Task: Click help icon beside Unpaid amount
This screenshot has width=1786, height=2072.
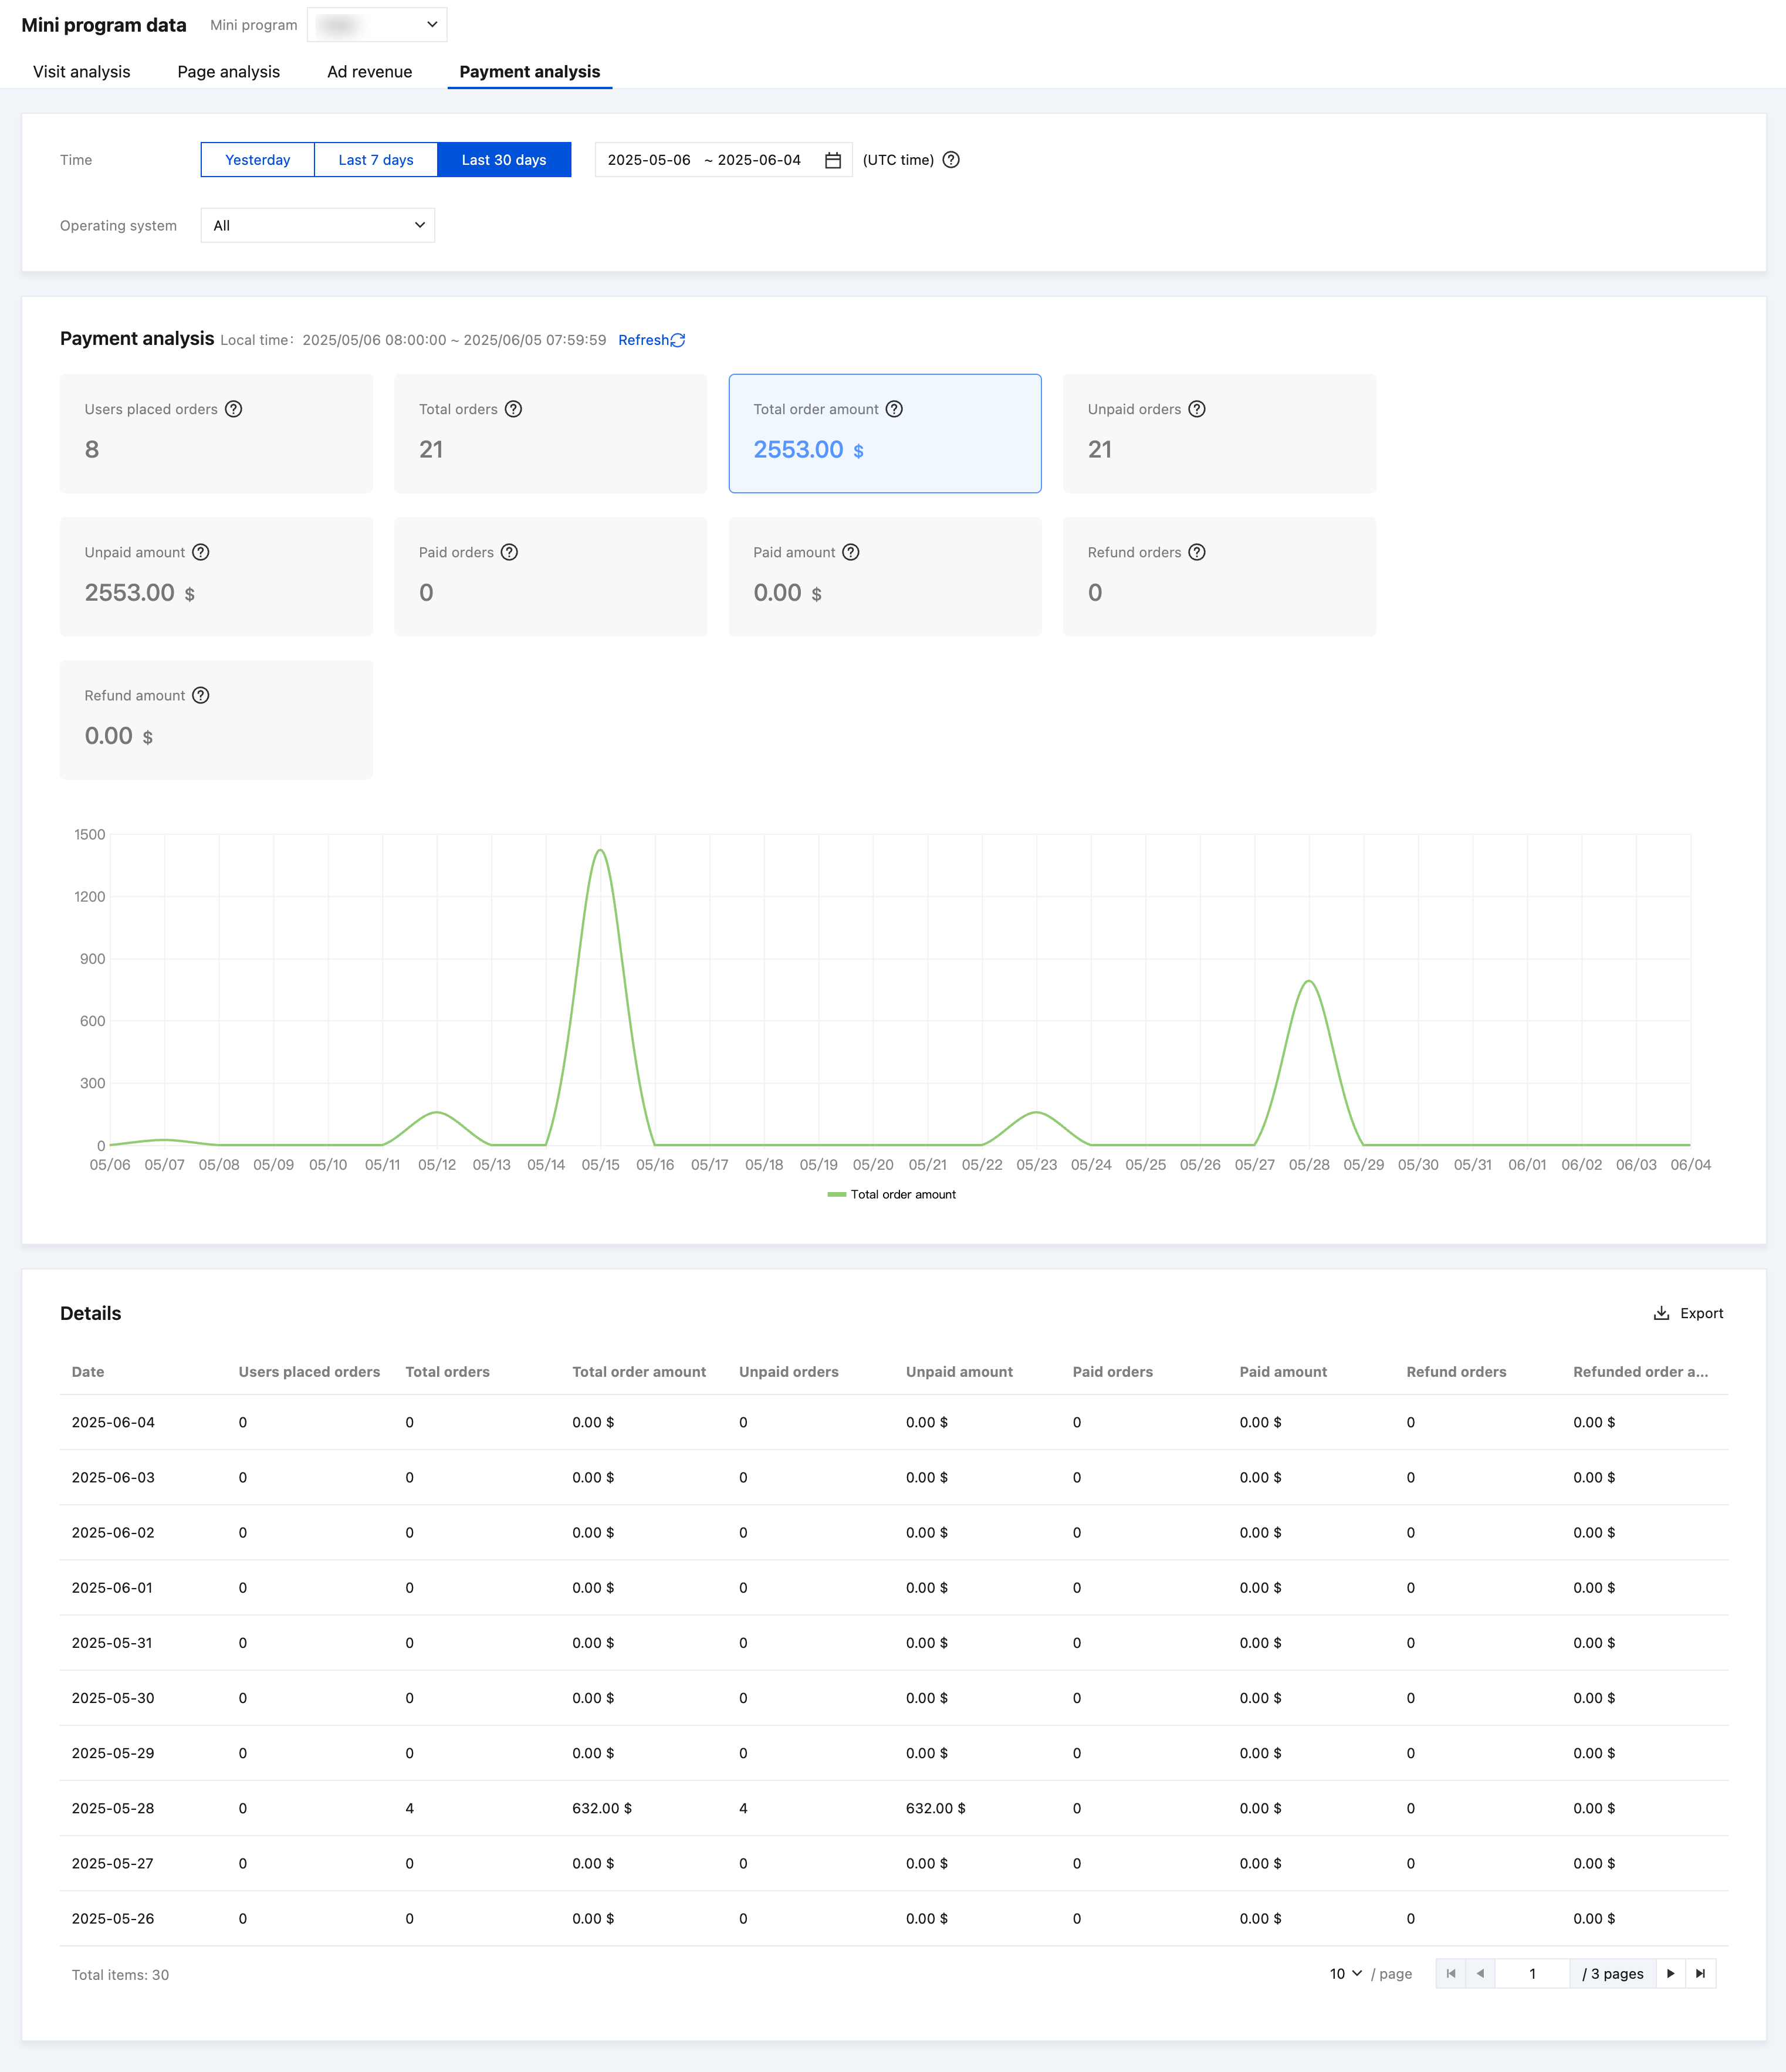Action: tap(200, 552)
